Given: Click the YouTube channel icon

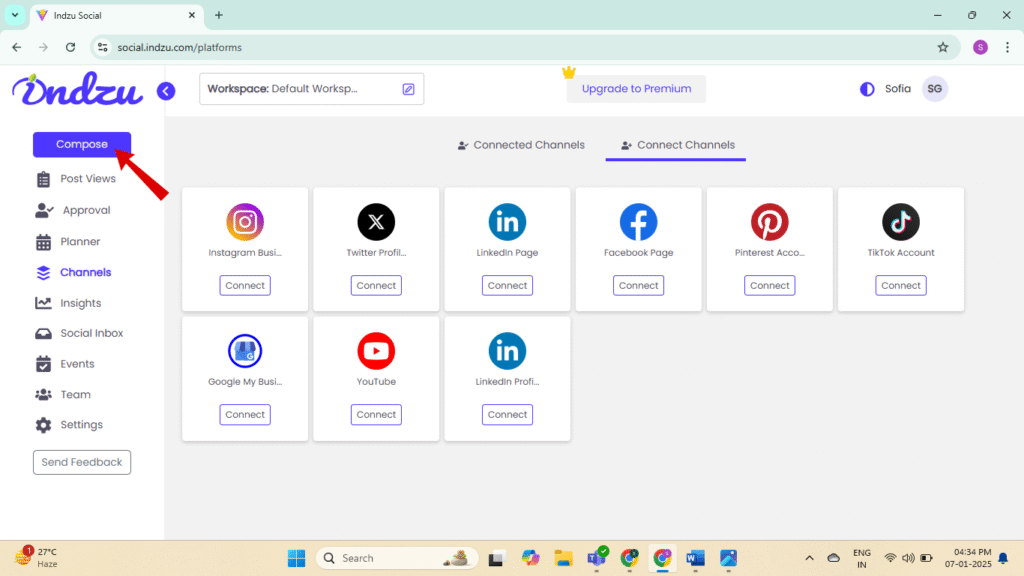Looking at the screenshot, I should point(376,351).
